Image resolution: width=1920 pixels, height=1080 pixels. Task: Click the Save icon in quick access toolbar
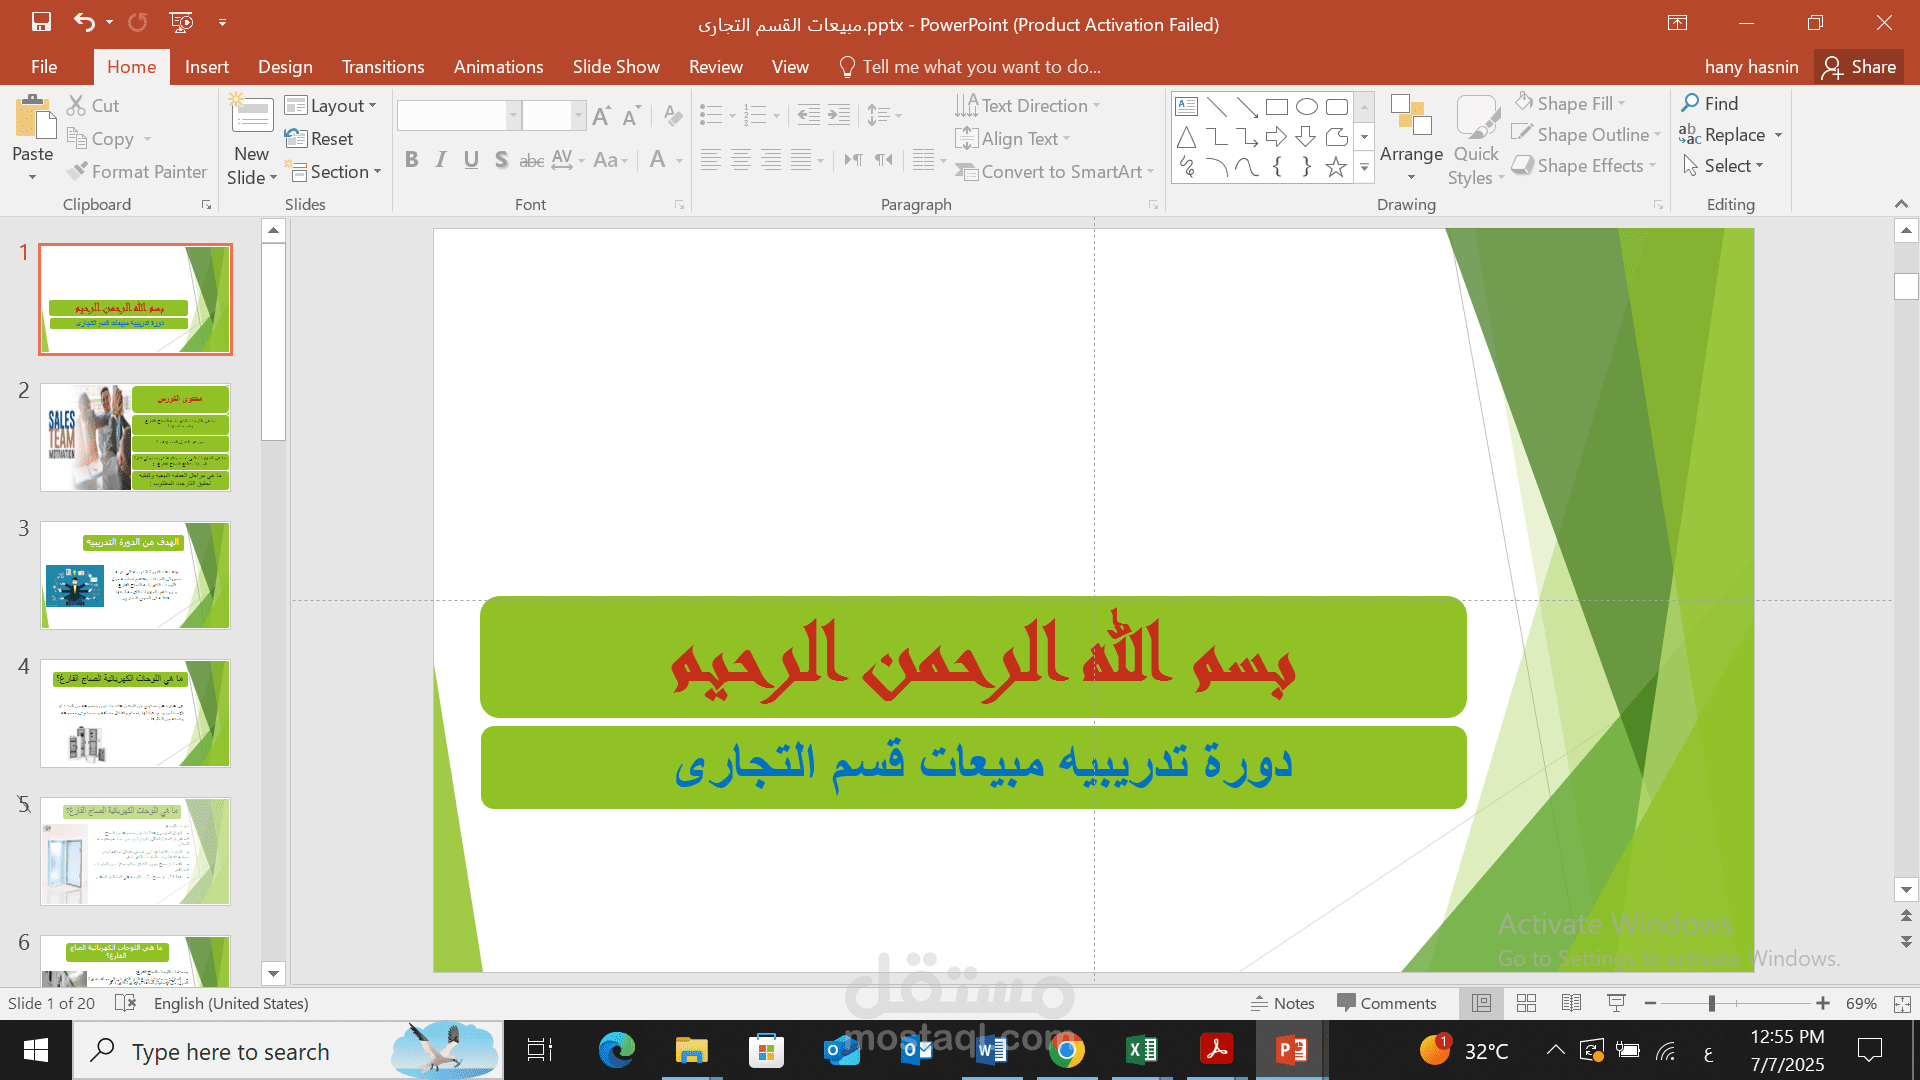click(41, 22)
